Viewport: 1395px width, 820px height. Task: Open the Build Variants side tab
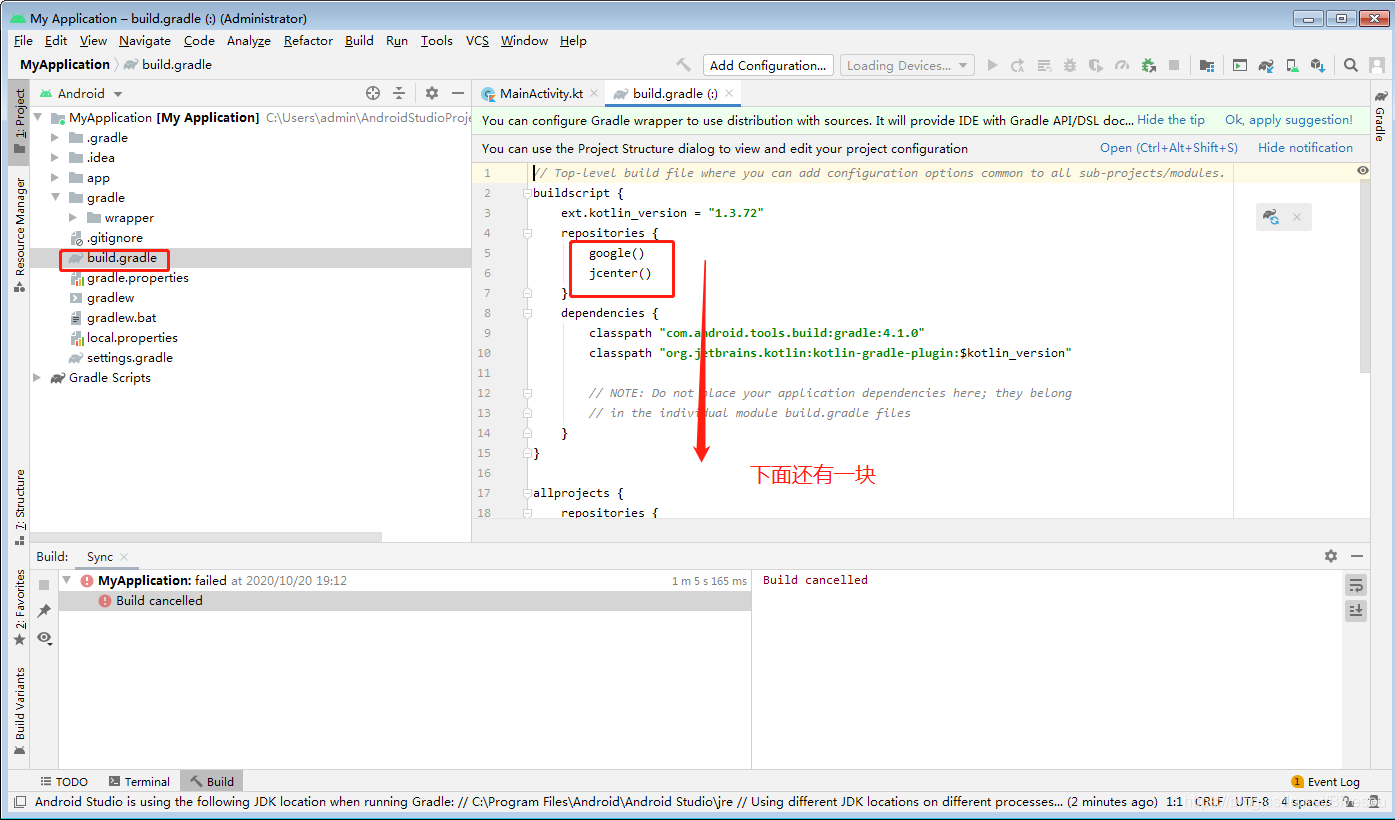pos(19,711)
